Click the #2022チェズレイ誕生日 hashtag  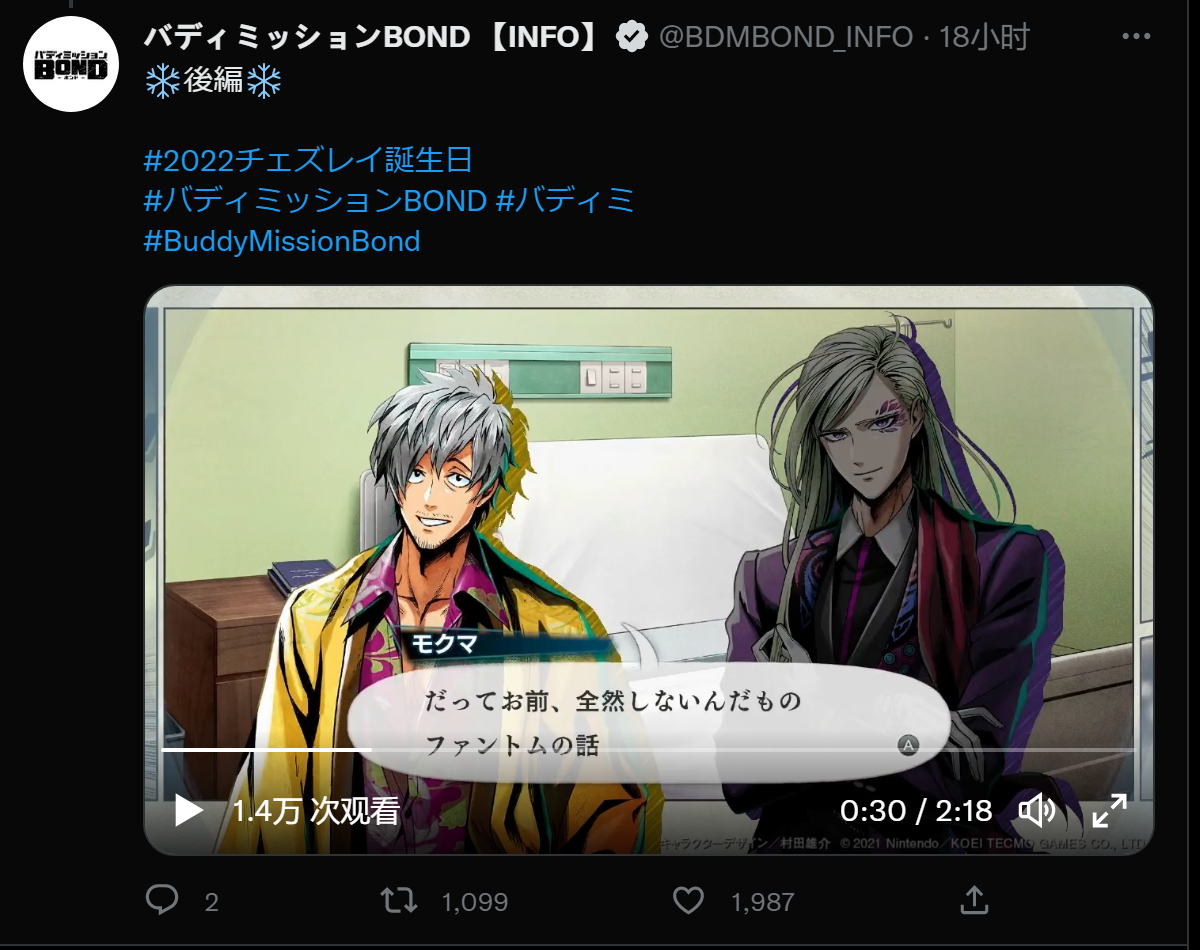tap(308, 160)
